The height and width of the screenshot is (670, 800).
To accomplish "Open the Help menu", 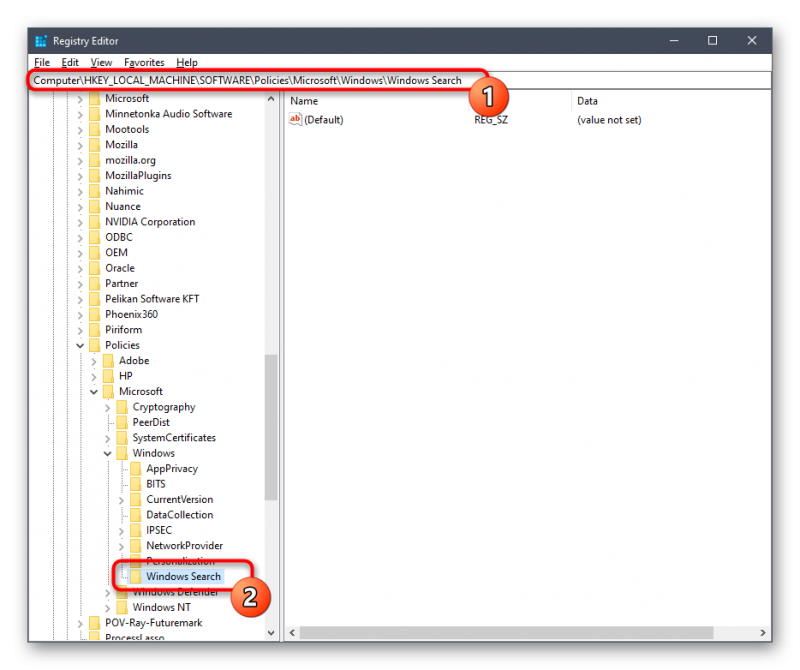I will pos(187,62).
